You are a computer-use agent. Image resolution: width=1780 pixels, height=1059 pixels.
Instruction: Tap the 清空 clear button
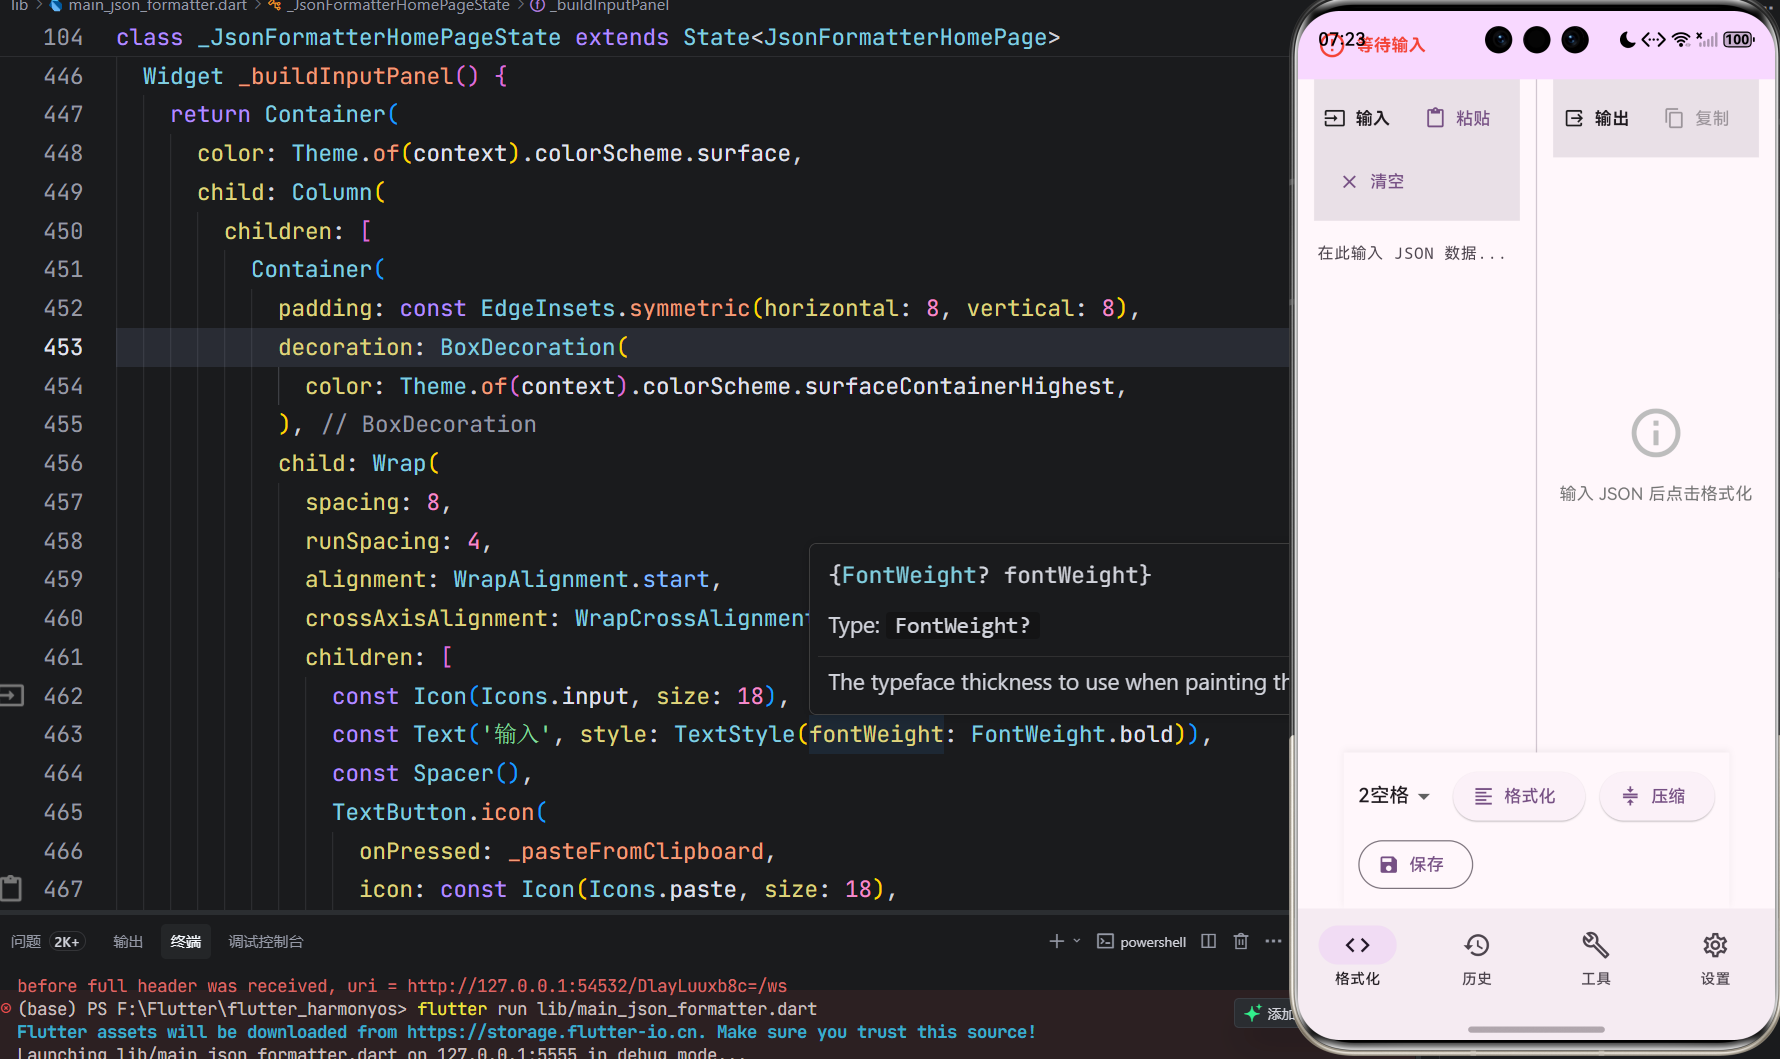point(1374,181)
